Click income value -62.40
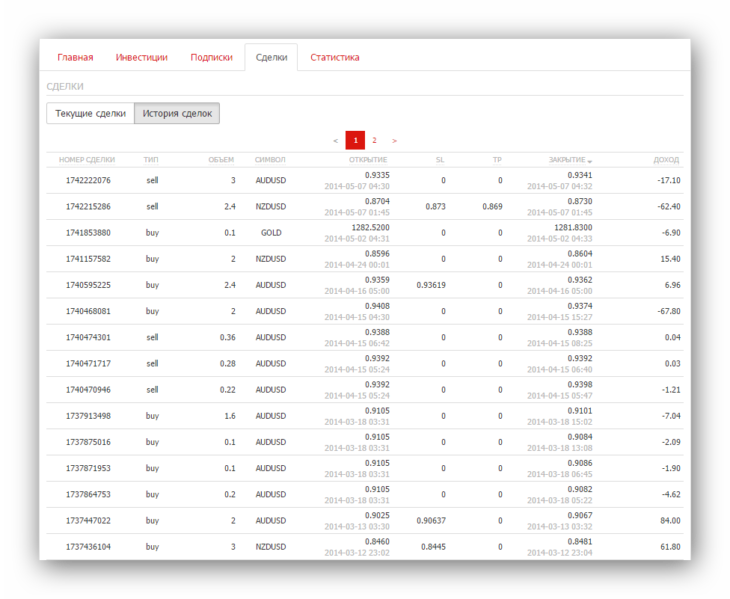The image size is (730, 599). pos(669,206)
